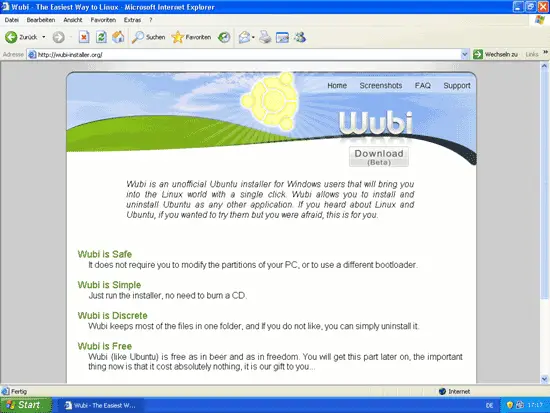Click the Mail envelope toolbar icon
The height and width of the screenshot is (413, 550).
point(244,37)
